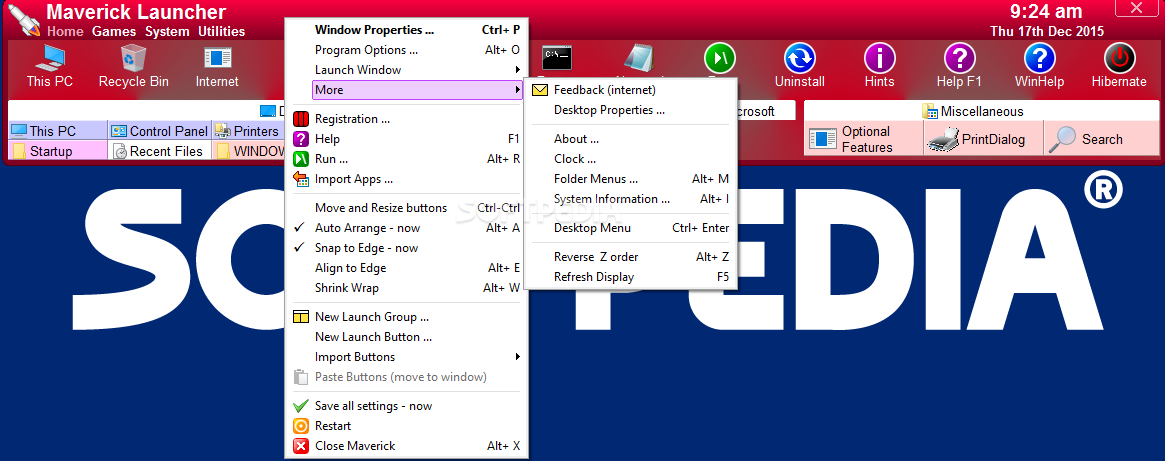
Task: Click the Maverick rocket logo icon
Action: click(24, 20)
